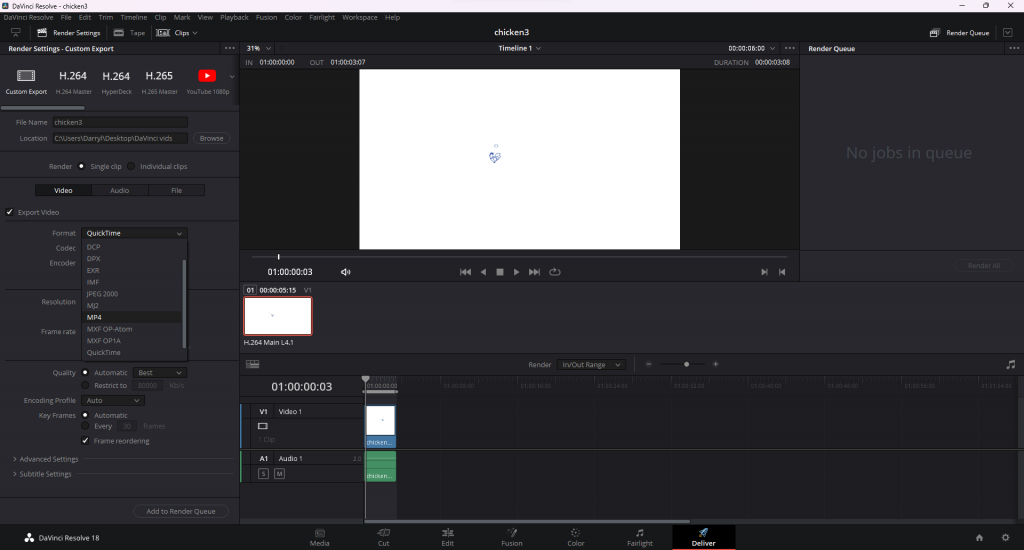The height and width of the screenshot is (550, 1024).
Task: Click the Browse location button
Action: [x=212, y=138]
